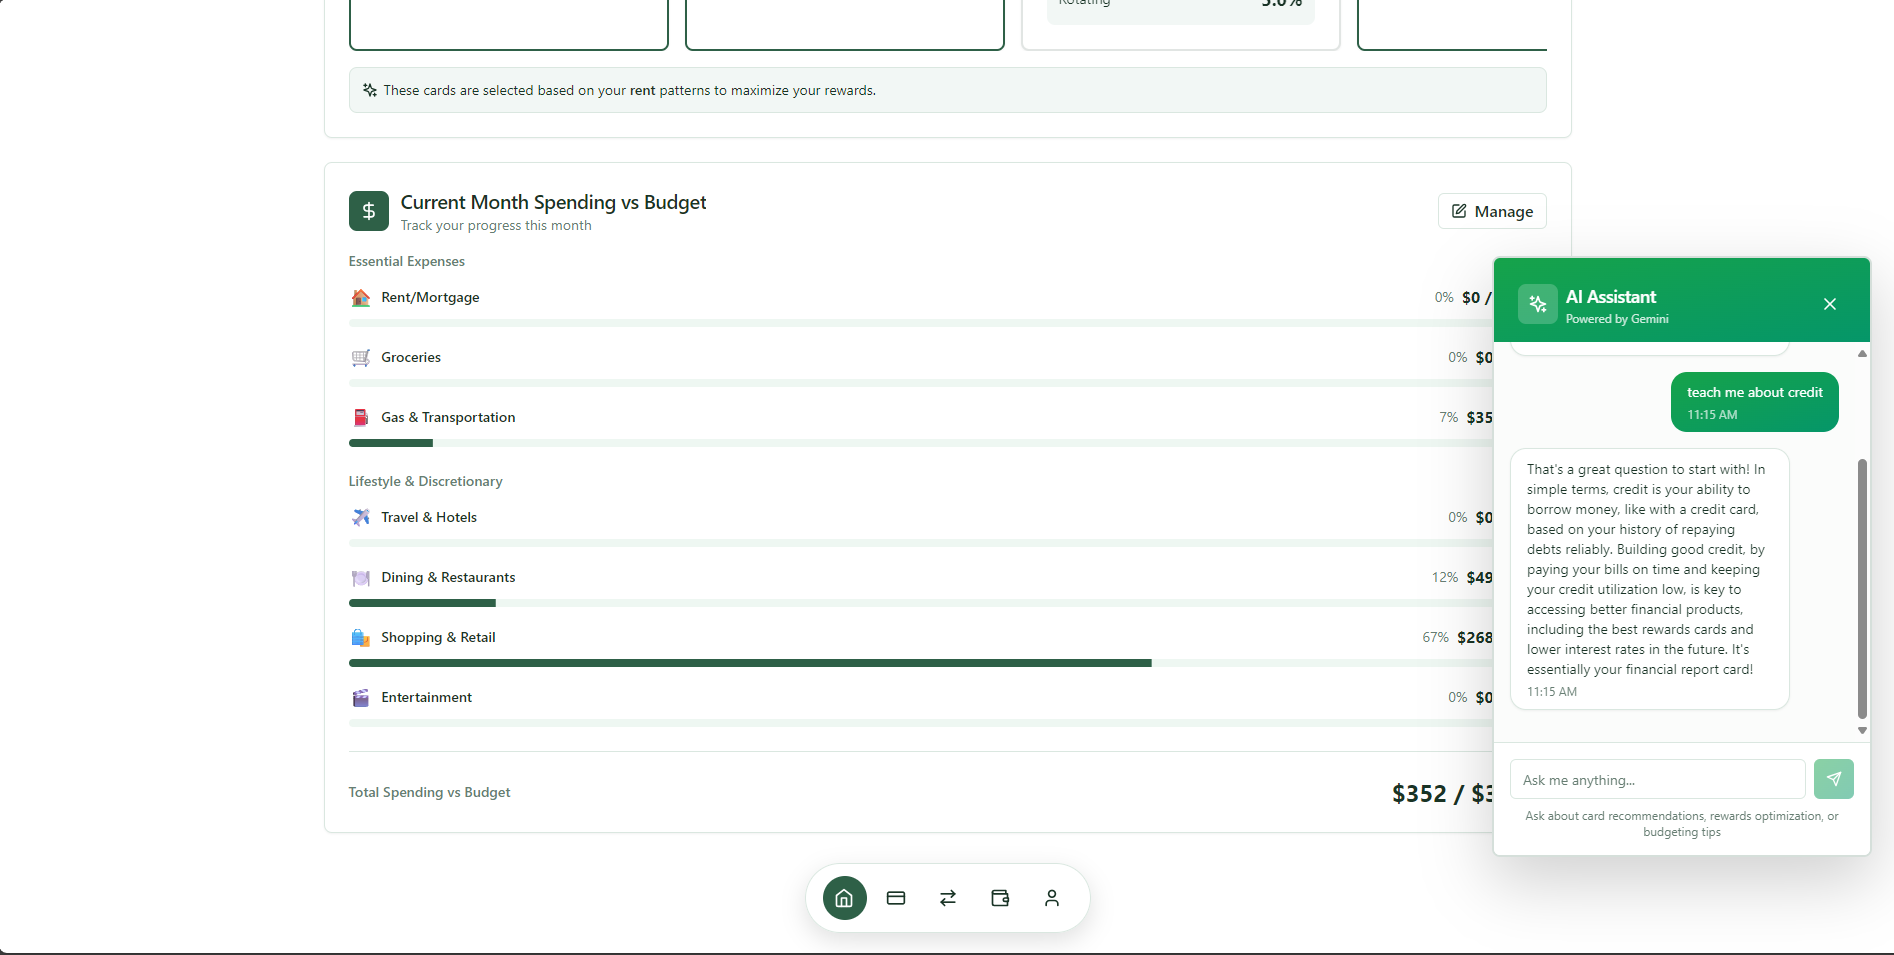
Task: Click the 7% Gas percentage
Action: [x=1448, y=418]
